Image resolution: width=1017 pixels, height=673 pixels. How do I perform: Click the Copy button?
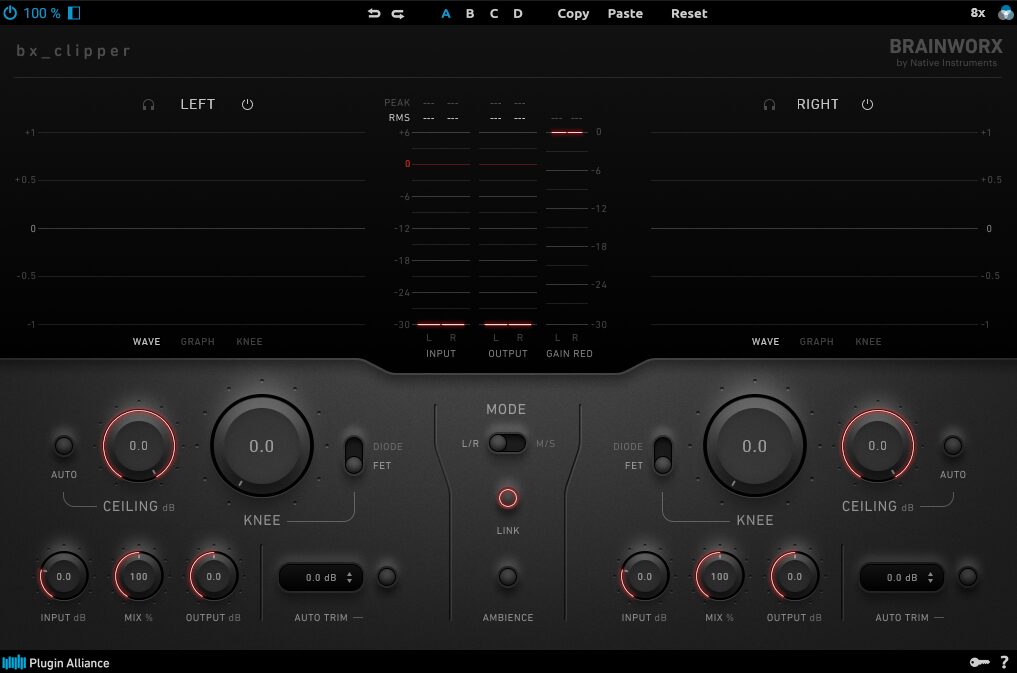coord(573,13)
